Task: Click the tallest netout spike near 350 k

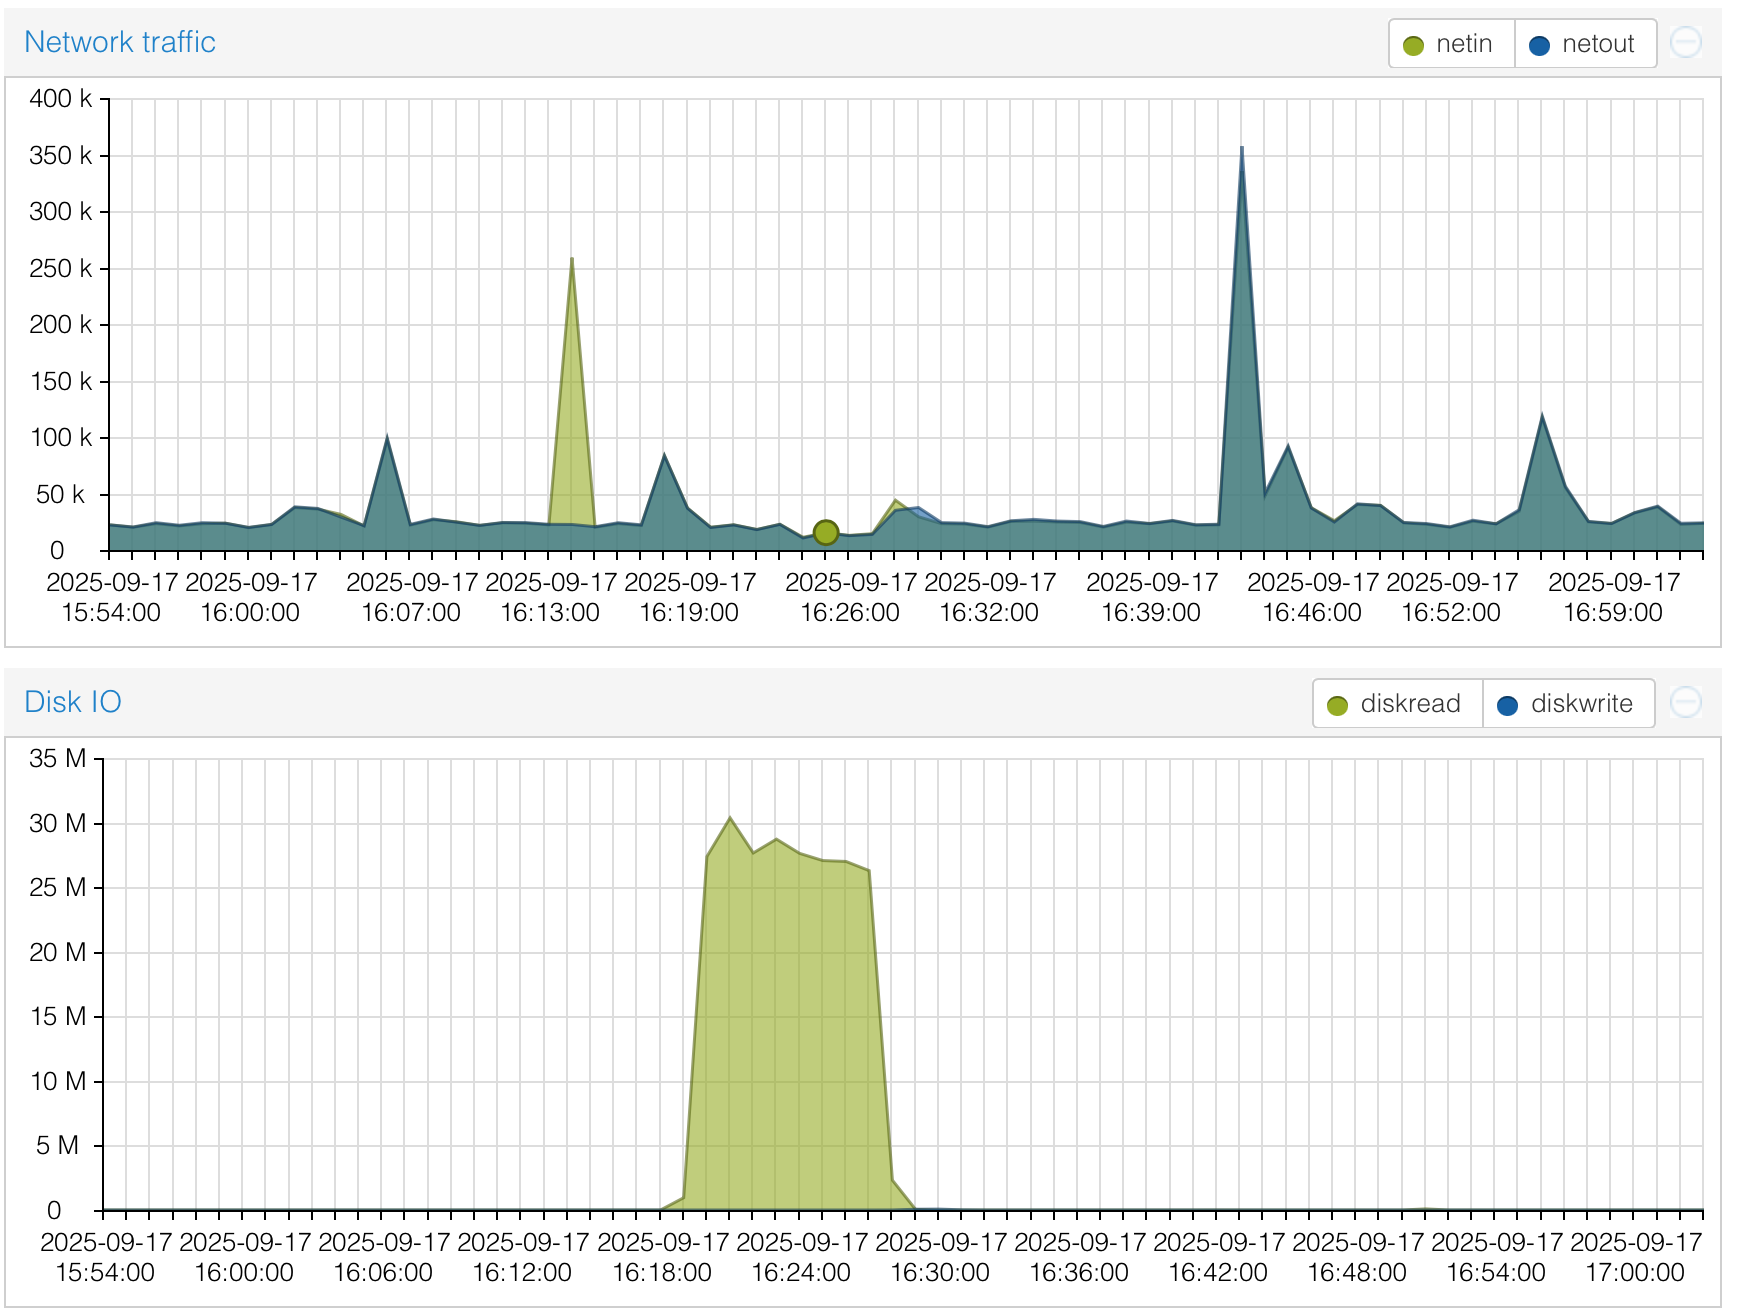Action: pos(1242,149)
